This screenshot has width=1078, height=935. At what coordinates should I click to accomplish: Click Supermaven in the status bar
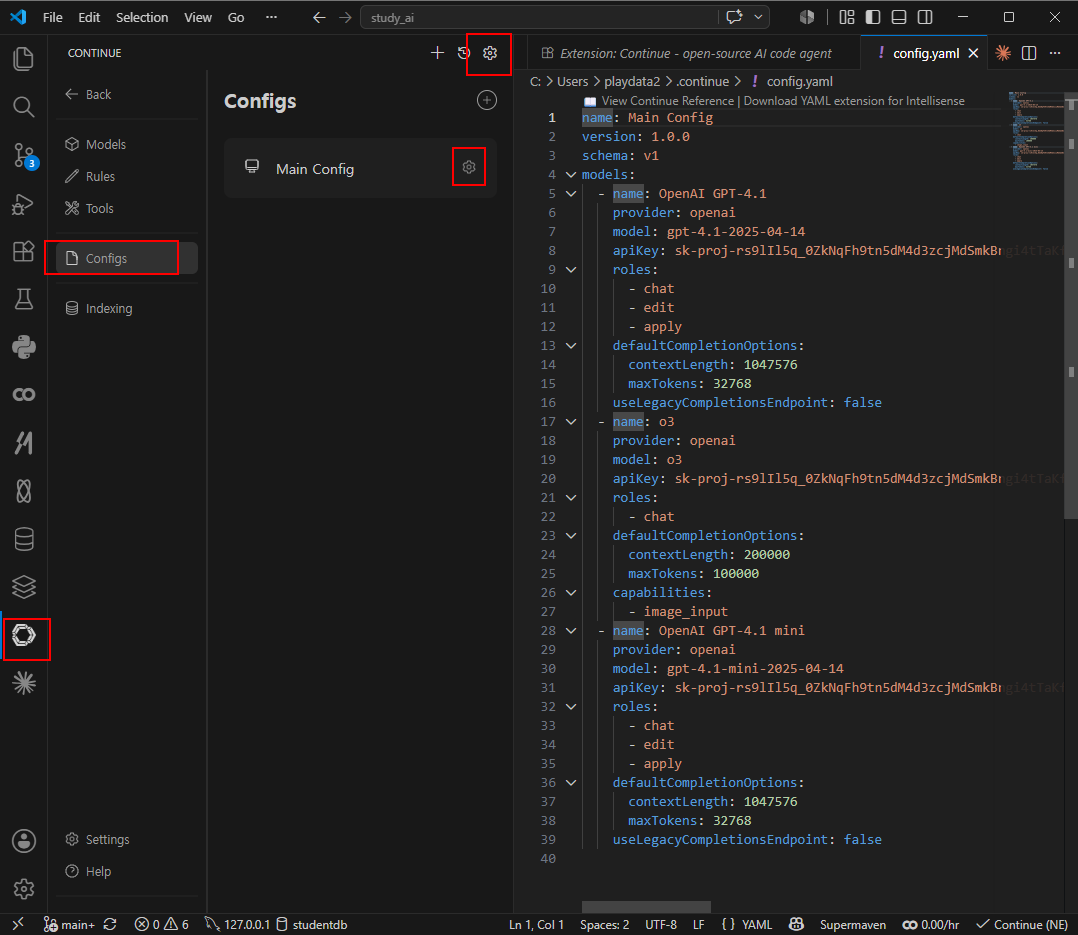coord(852,925)
